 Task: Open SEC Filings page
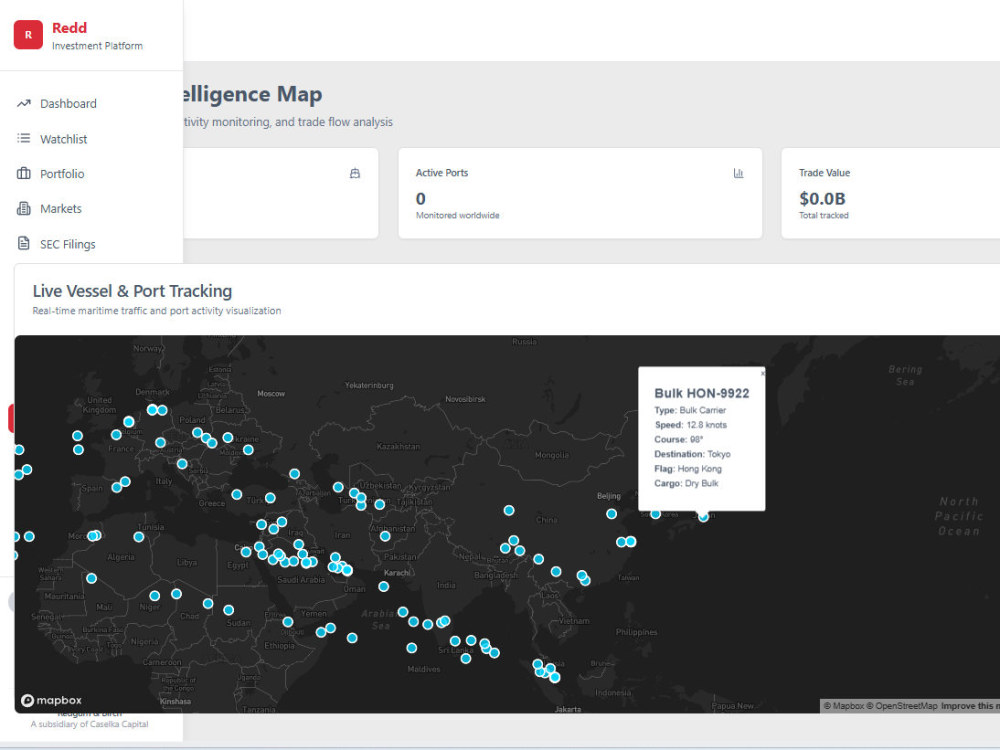pyautogui.click(x=68, y=244)
